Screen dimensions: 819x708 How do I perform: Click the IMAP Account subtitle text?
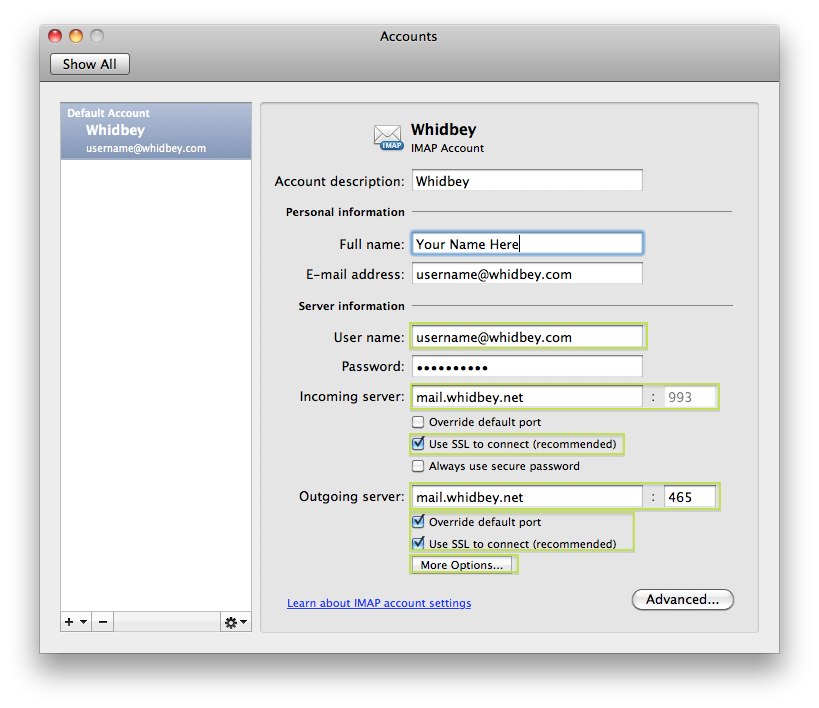click(x=447, y=148)
